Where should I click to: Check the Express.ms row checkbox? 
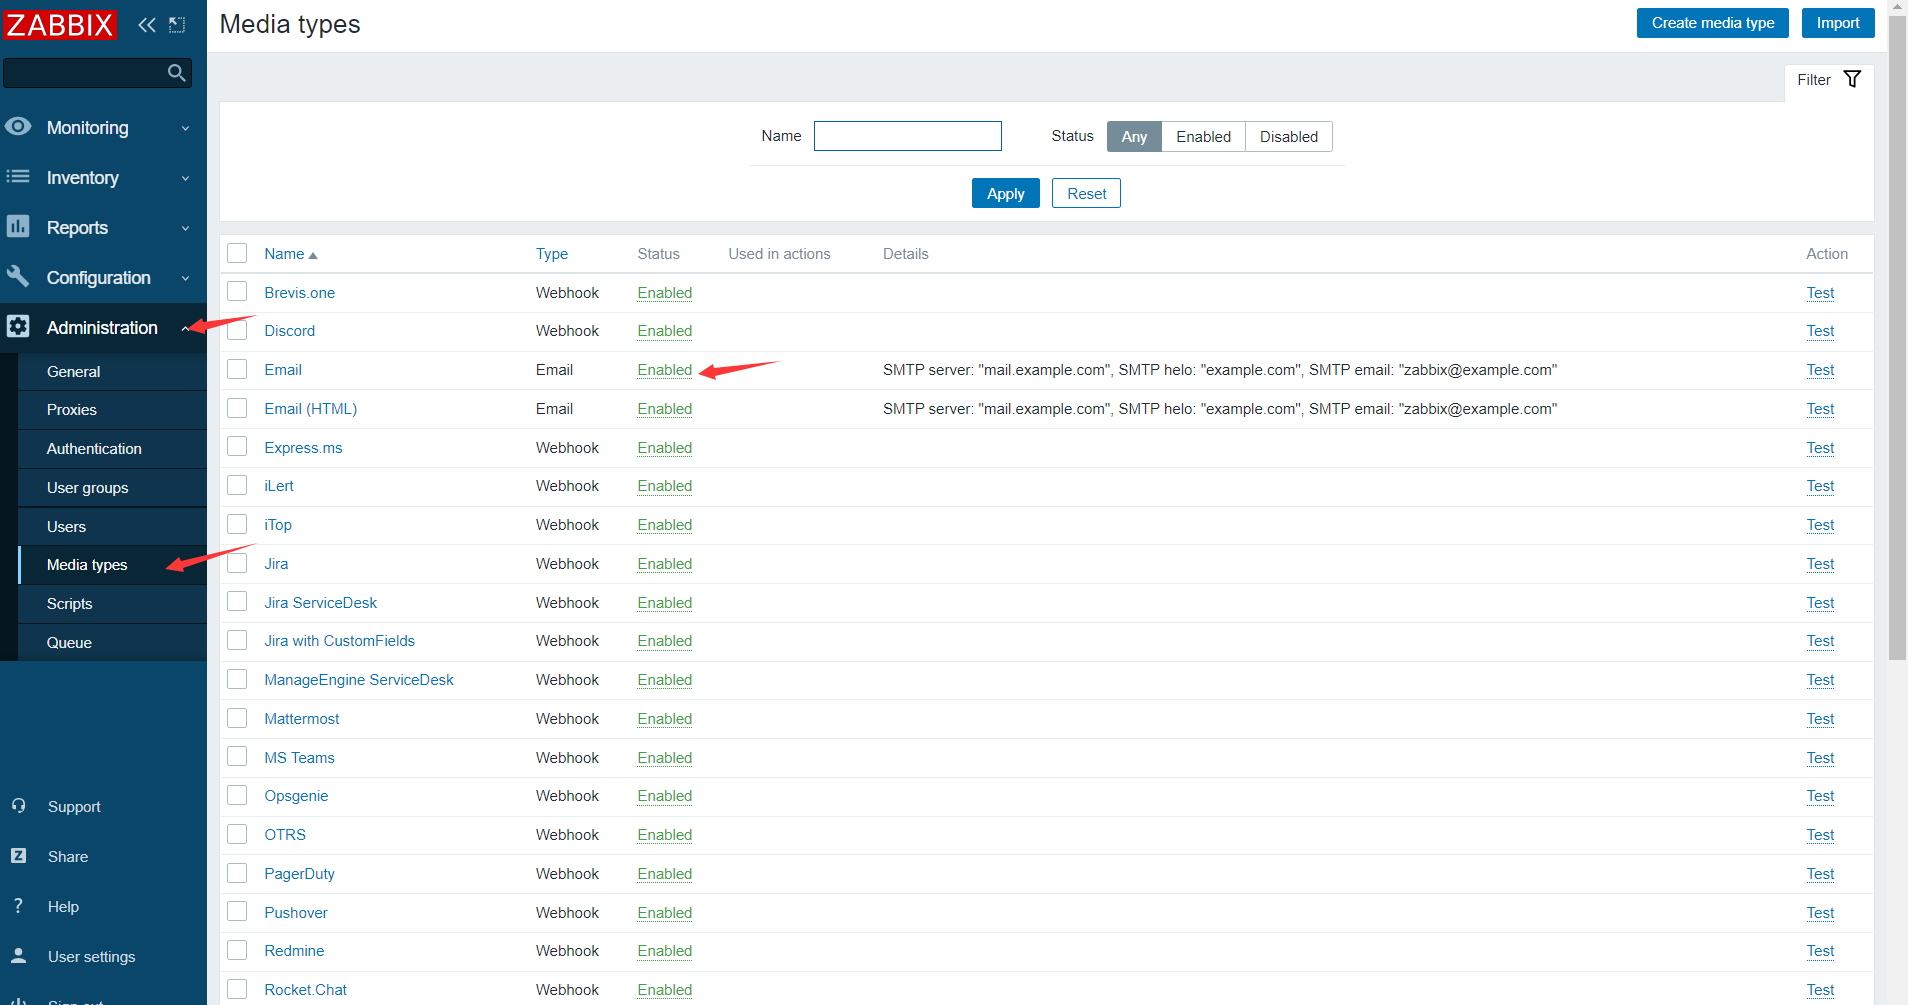pos(237,446)
